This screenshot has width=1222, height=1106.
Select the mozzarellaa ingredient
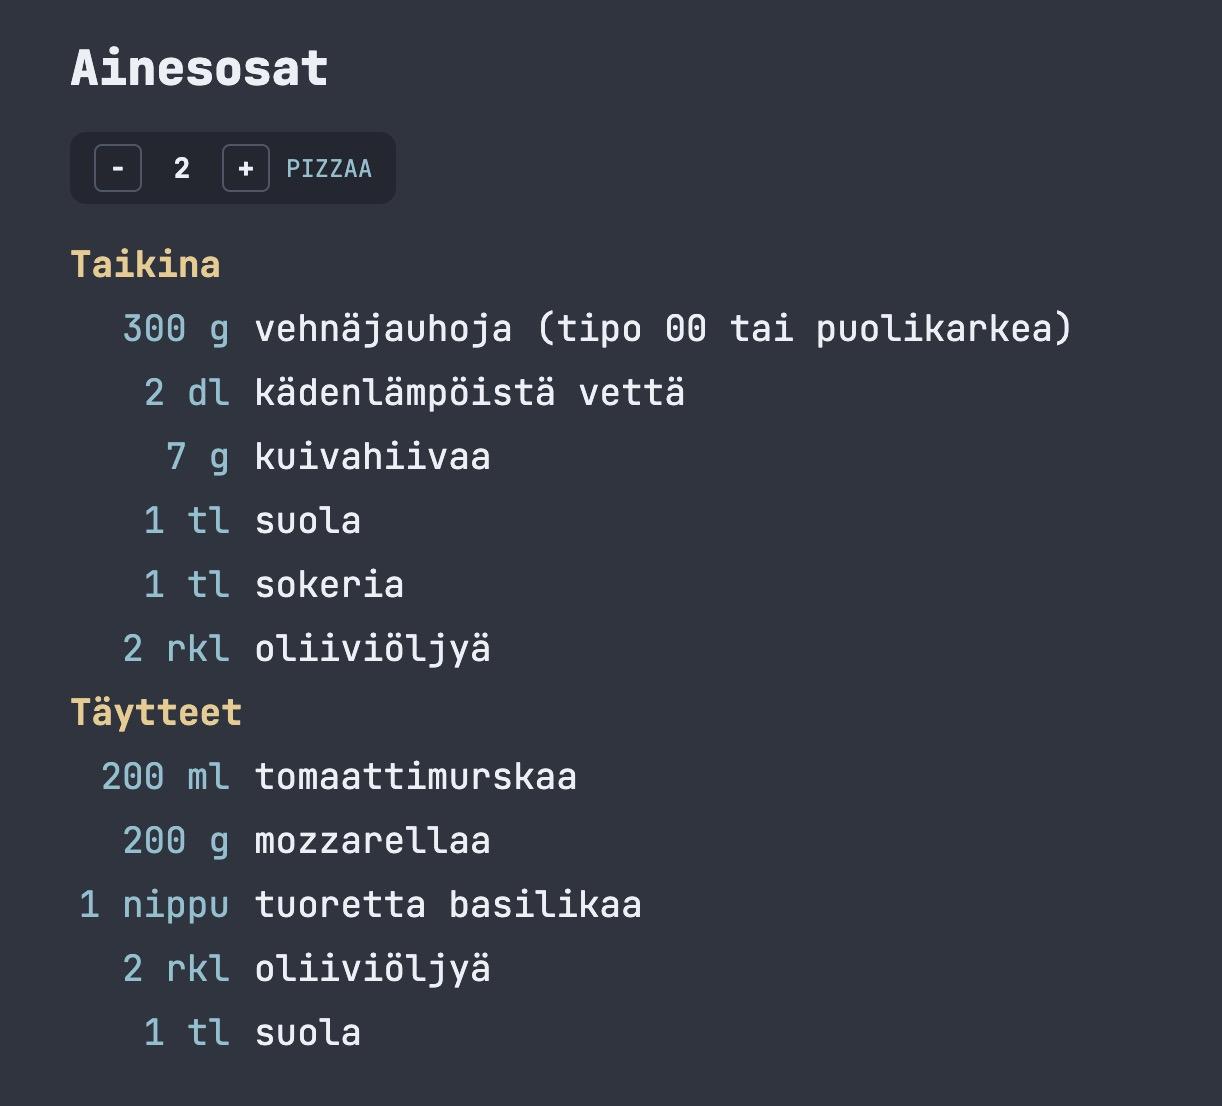(x=372, y=841)
